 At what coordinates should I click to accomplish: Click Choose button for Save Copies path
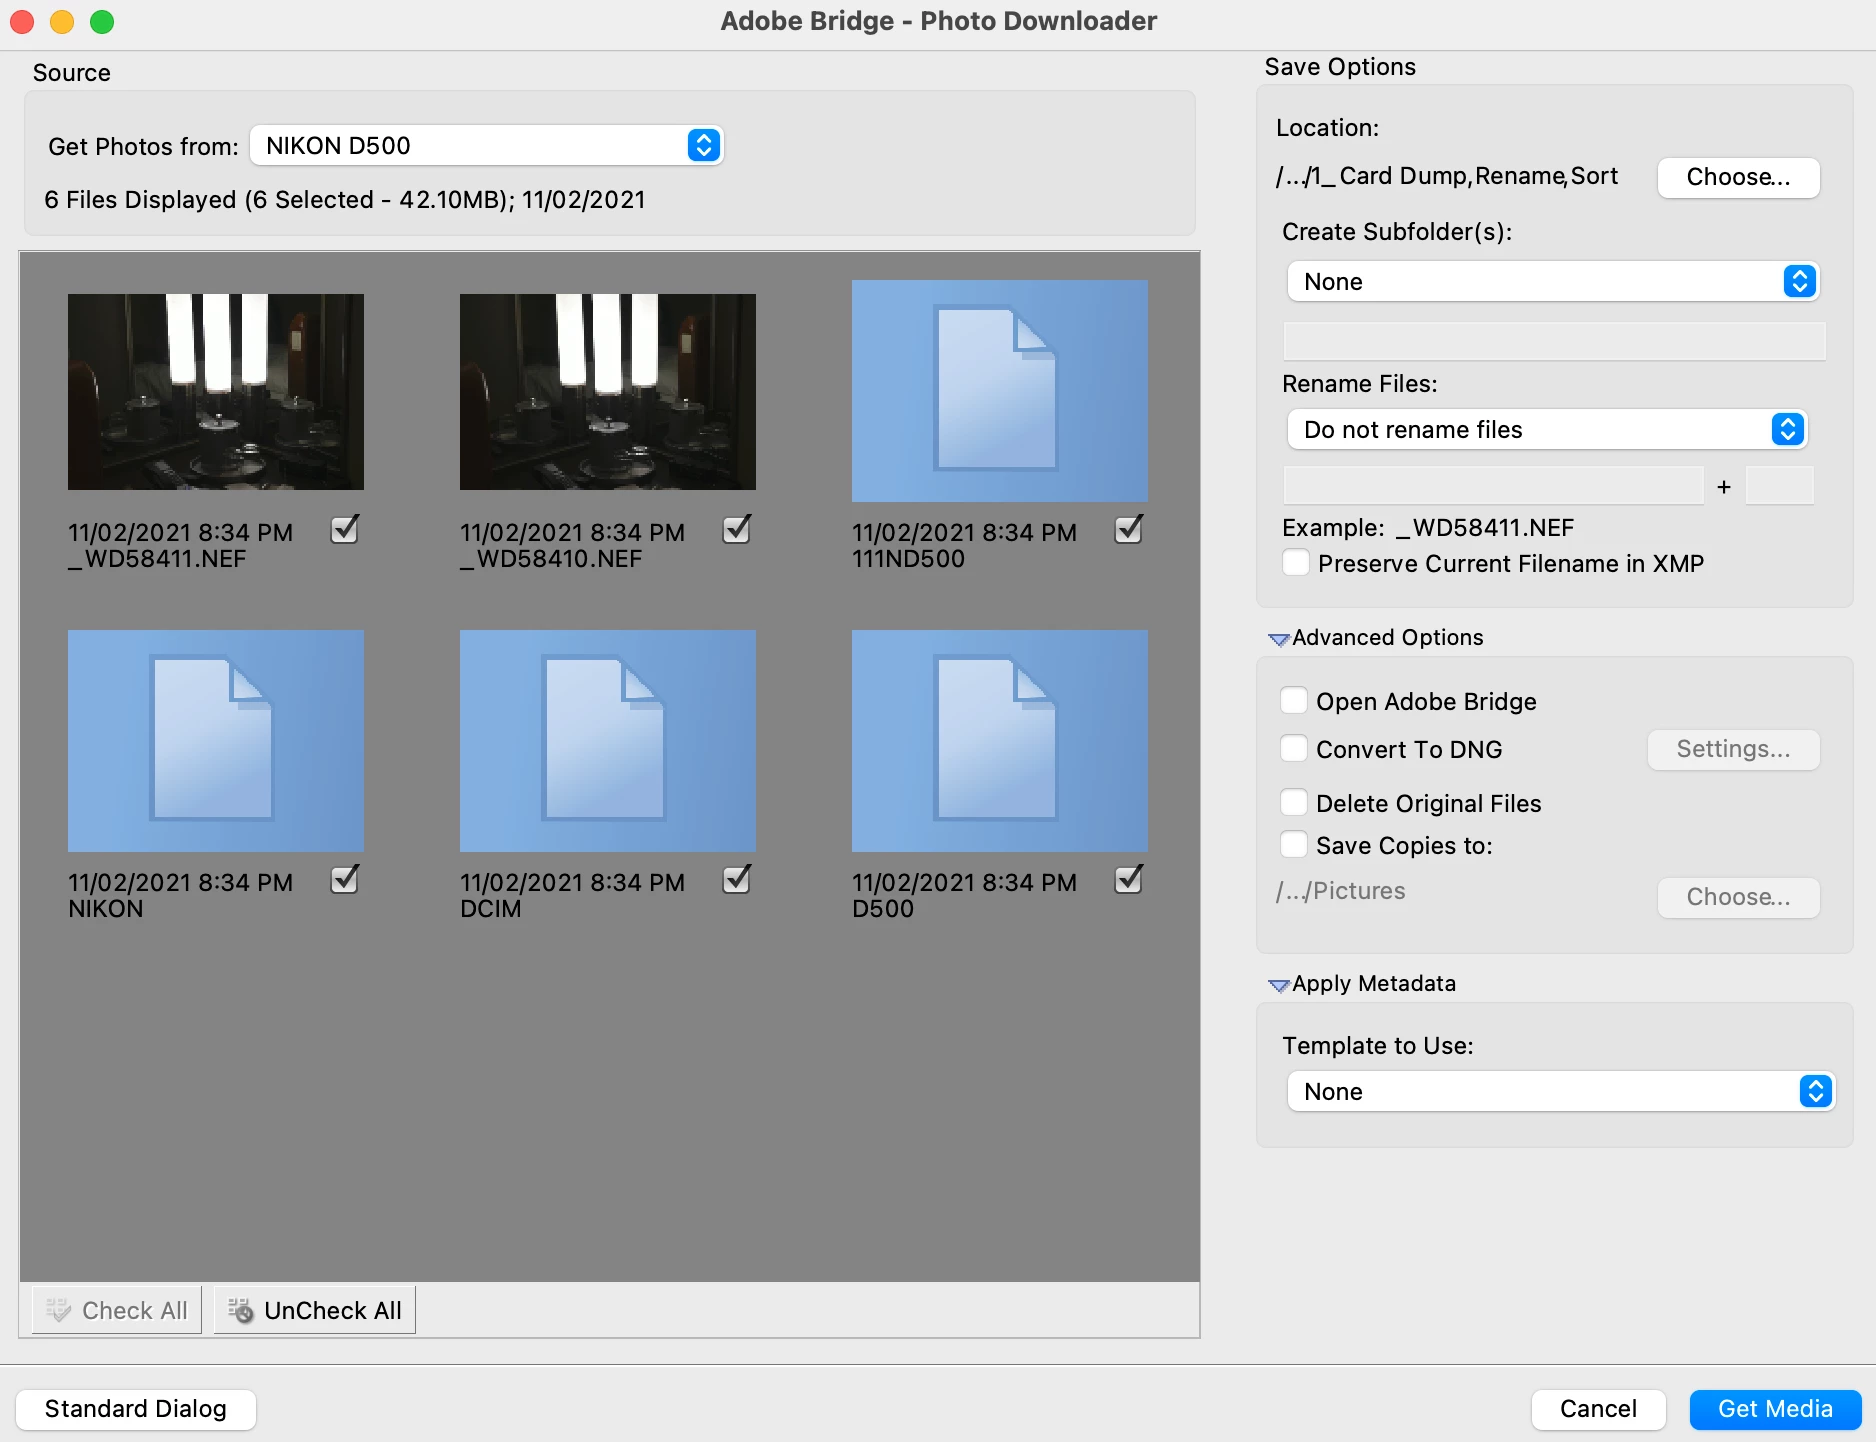[1738, 897]
